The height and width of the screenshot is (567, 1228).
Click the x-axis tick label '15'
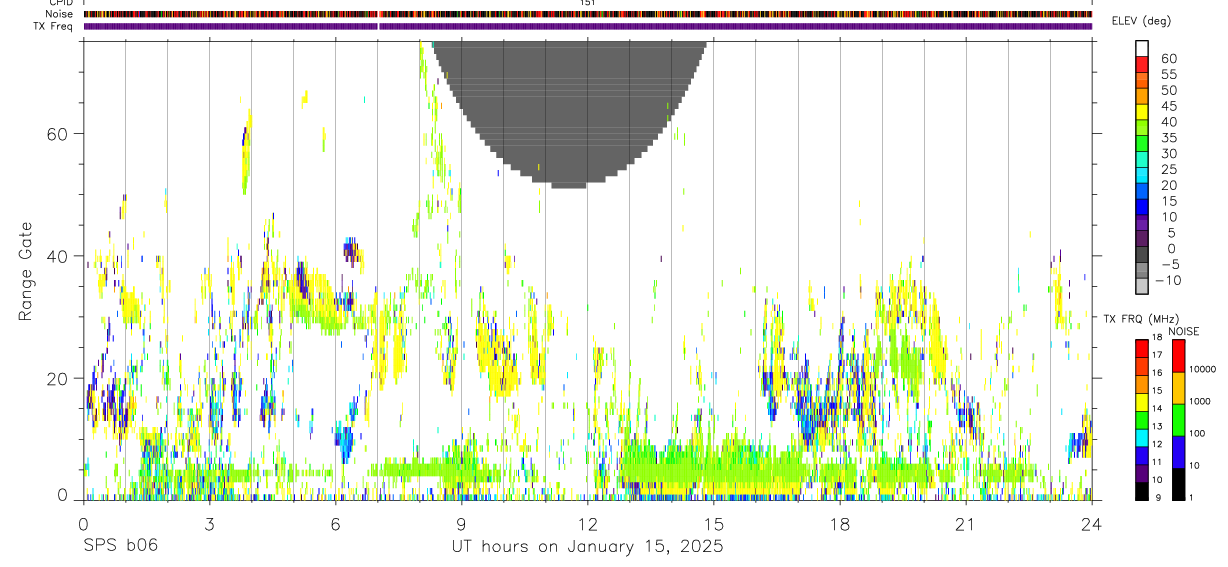pyautogui.click(x=714, y=523)
